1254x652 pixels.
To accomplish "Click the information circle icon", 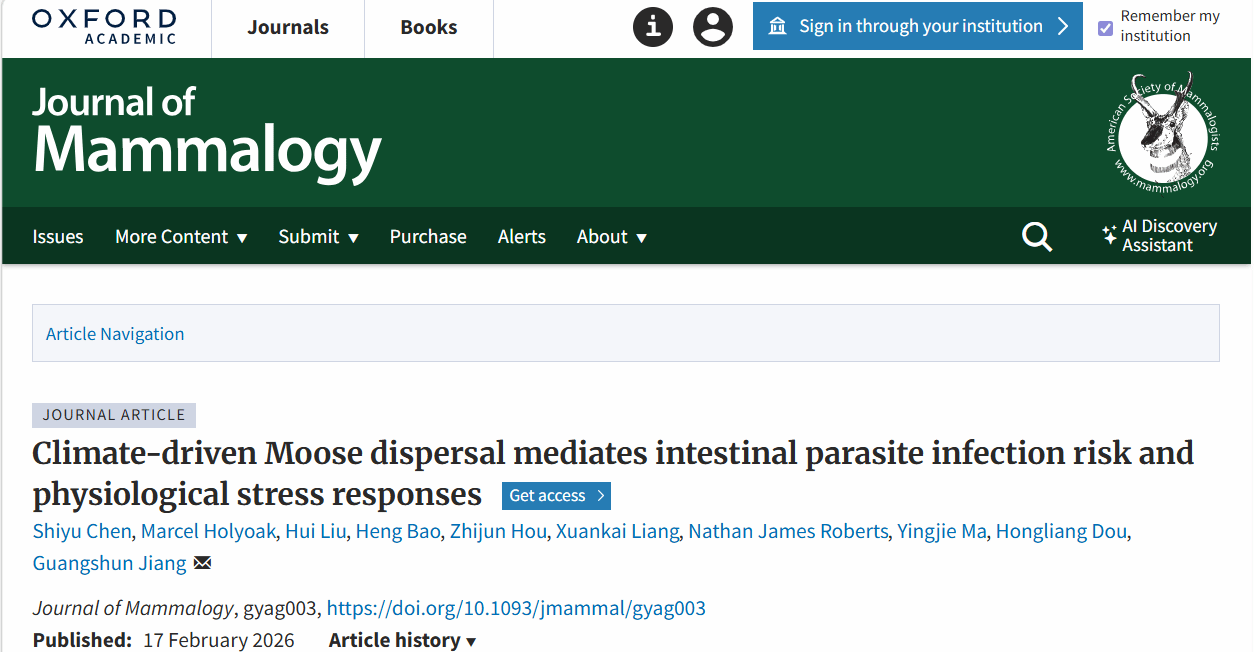I will click(653, 26).
